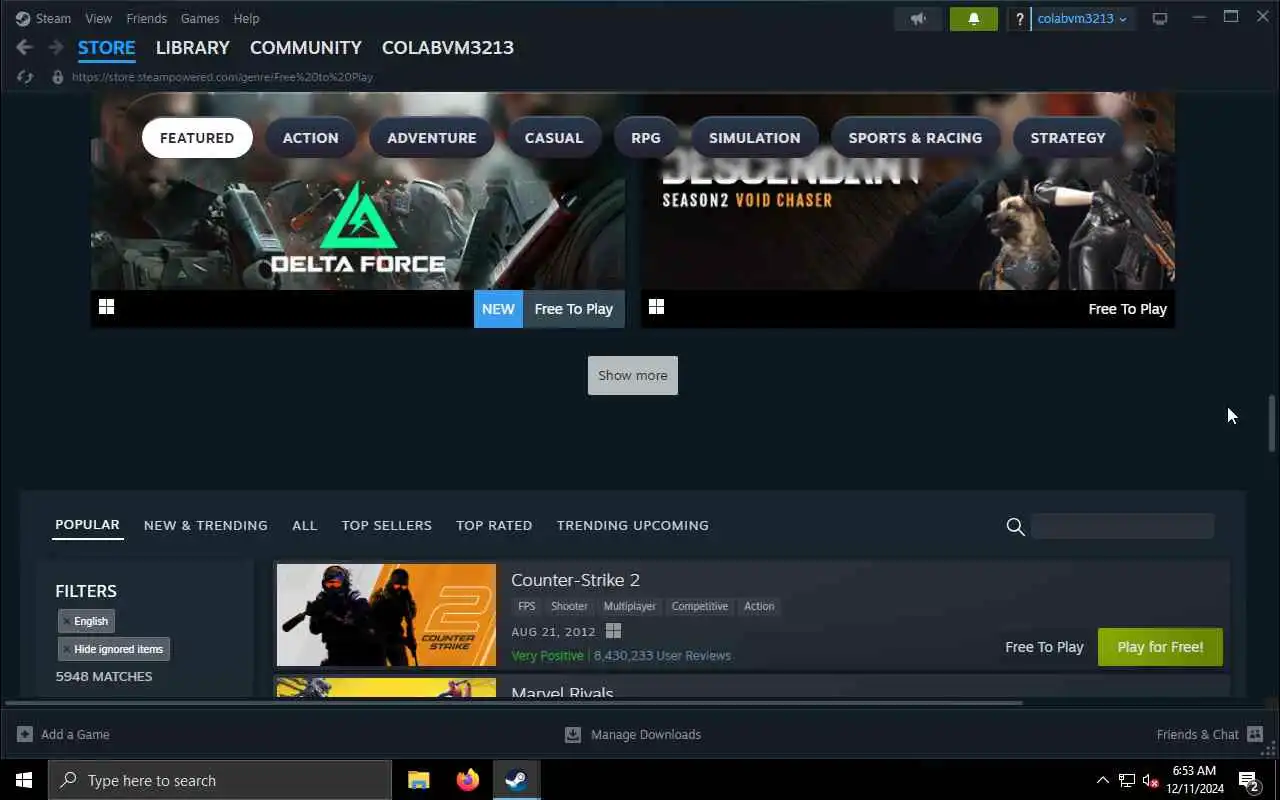Switch to the TOP SELLERS tab
Screen dimensions: 1280x800
tap(386, 525)
